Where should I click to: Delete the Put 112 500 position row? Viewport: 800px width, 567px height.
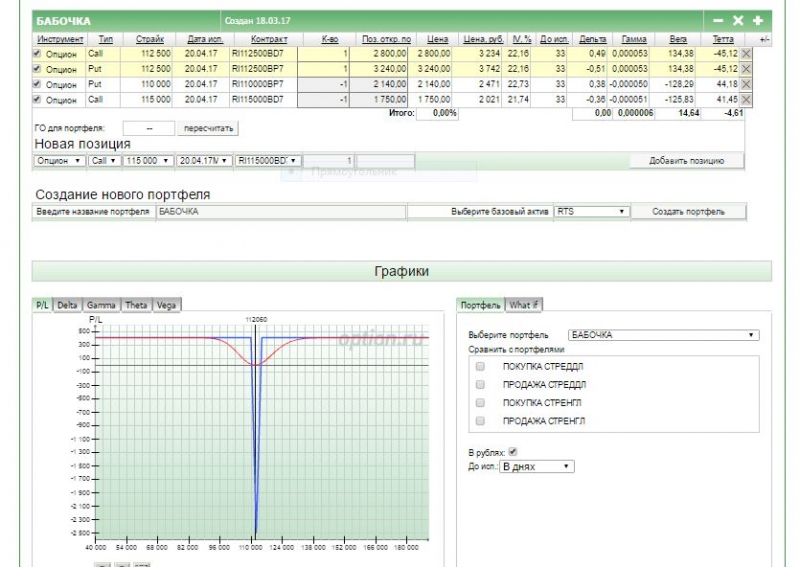746,69
